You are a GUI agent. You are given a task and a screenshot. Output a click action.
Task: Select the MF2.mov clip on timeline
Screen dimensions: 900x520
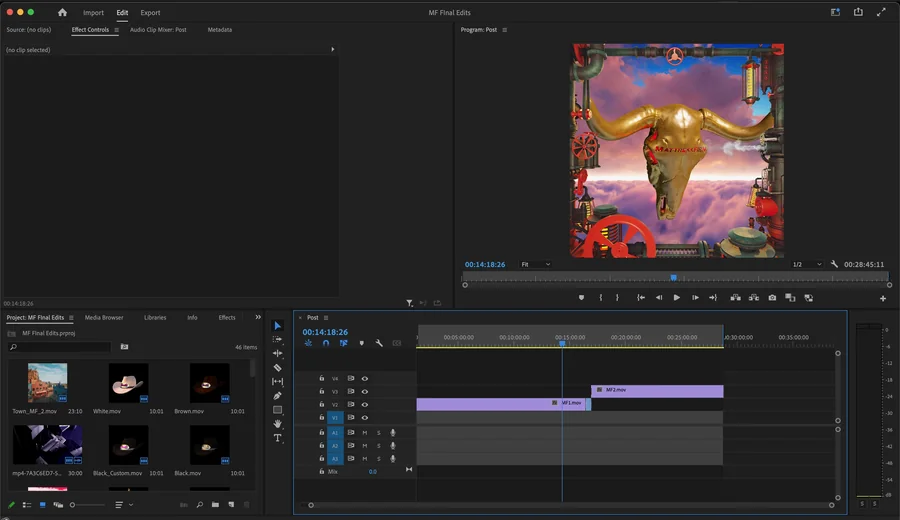[657, 391]
